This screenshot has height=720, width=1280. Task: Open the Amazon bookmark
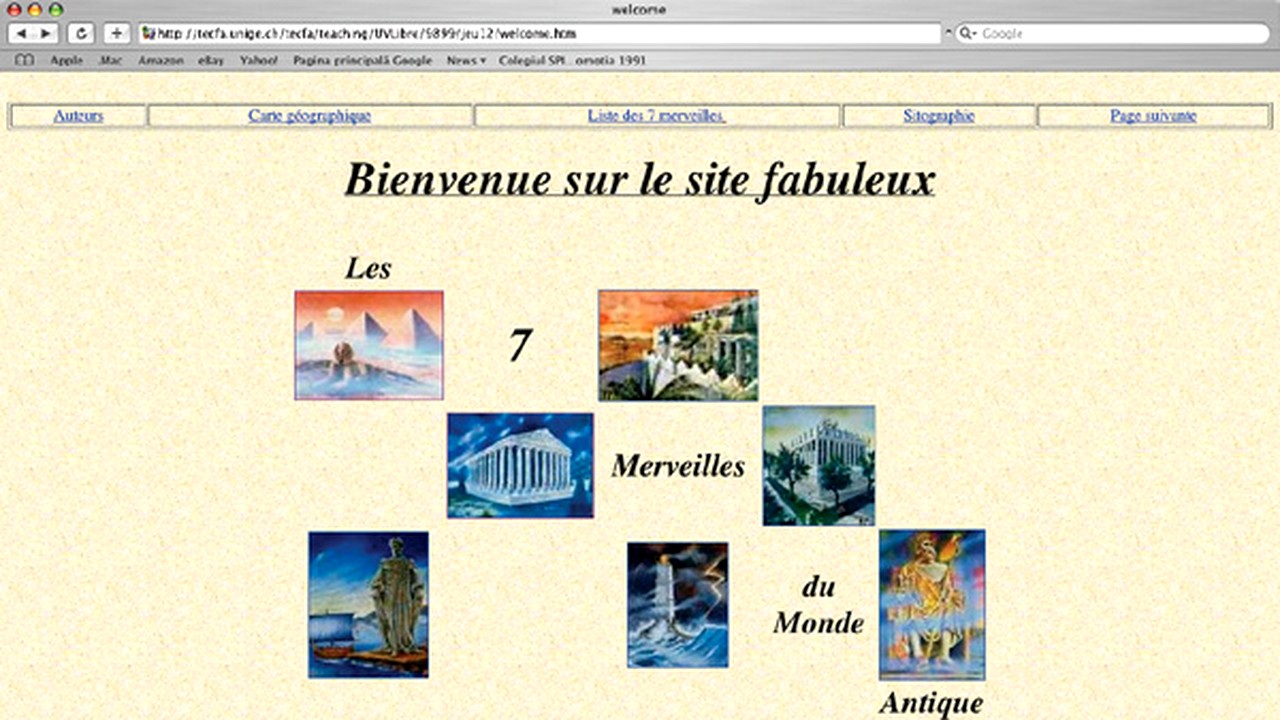tap(160, 61)
